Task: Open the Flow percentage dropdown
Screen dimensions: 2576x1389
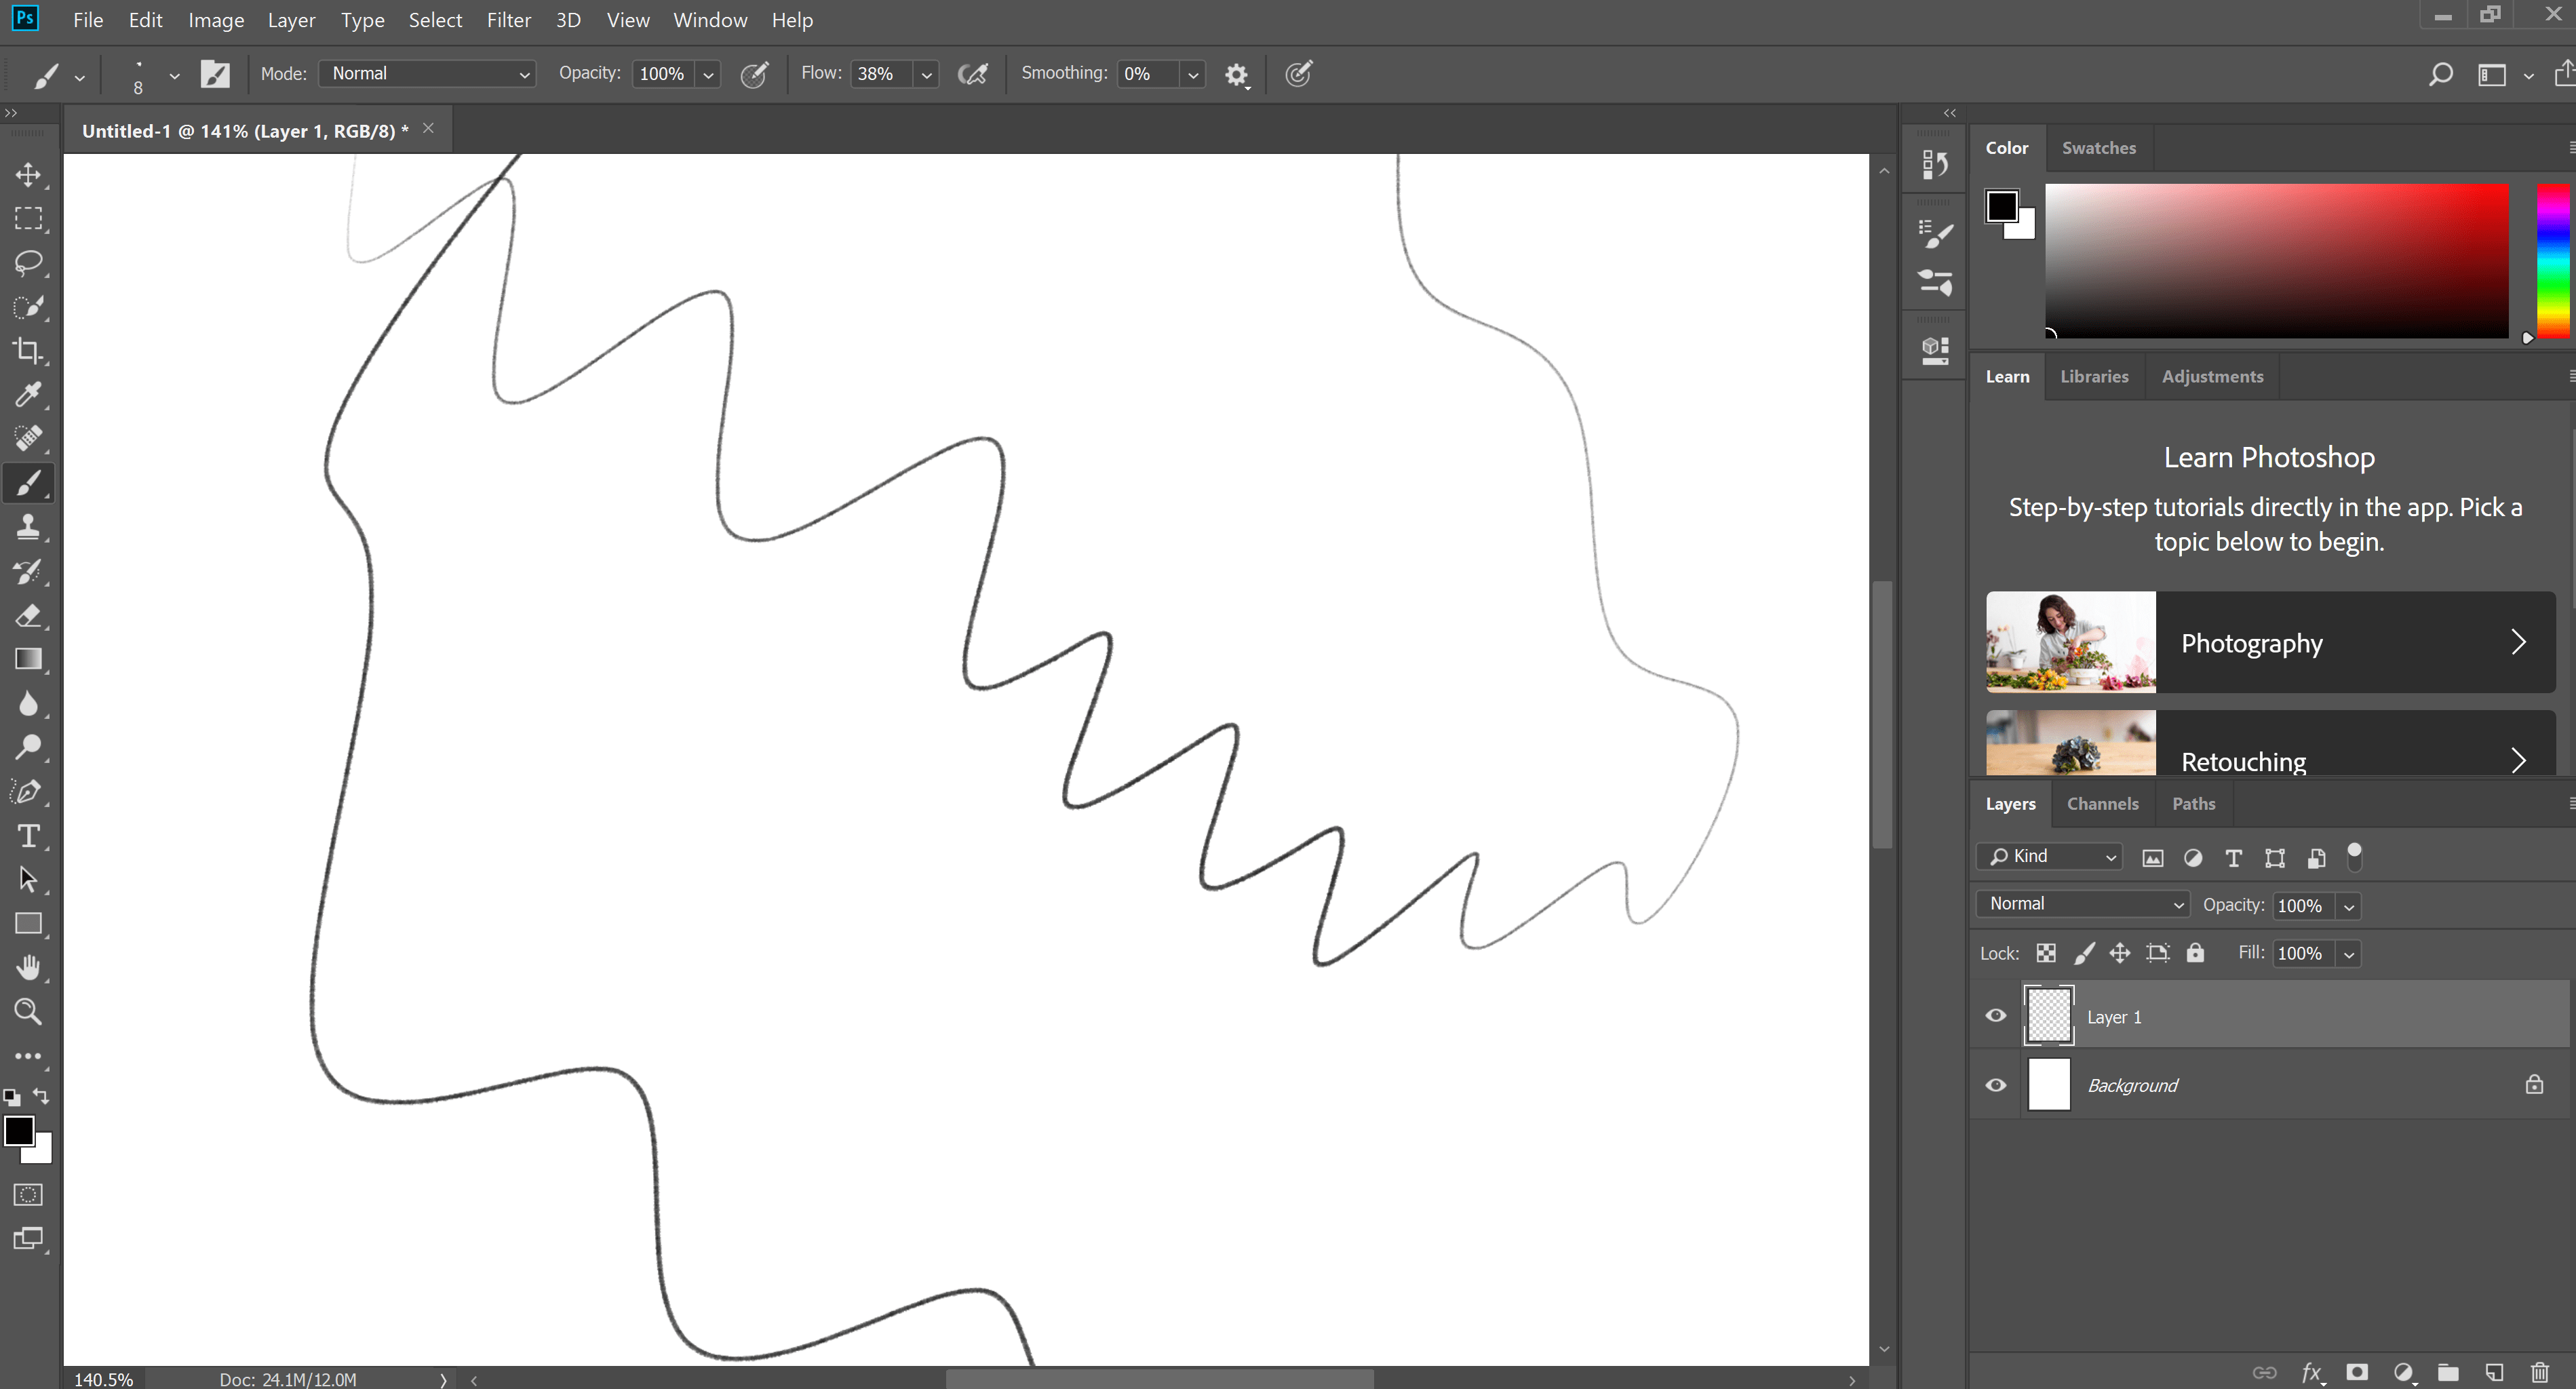Action: click(x=925, y=73)
